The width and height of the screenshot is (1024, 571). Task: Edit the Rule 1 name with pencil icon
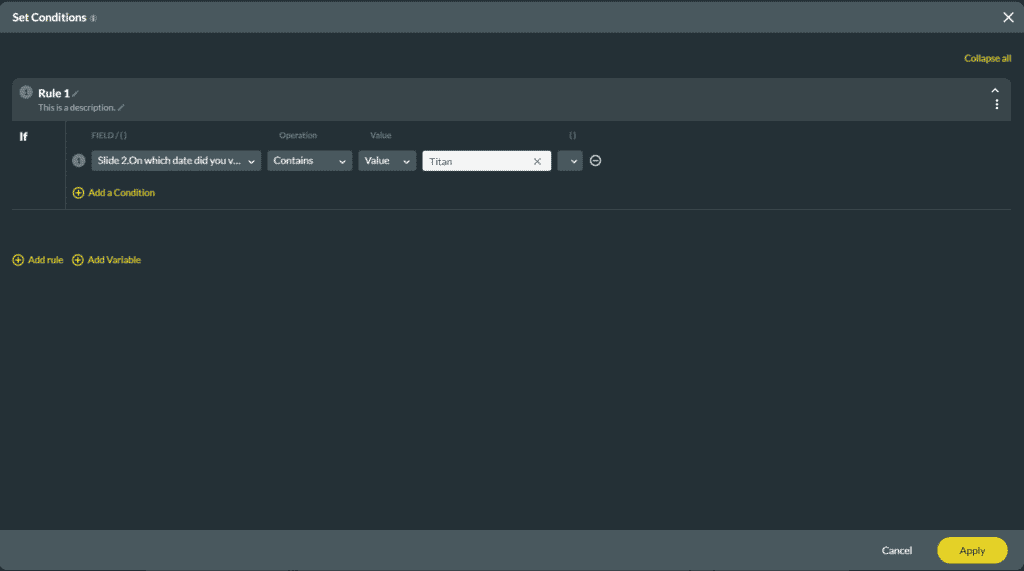(76, 94)
